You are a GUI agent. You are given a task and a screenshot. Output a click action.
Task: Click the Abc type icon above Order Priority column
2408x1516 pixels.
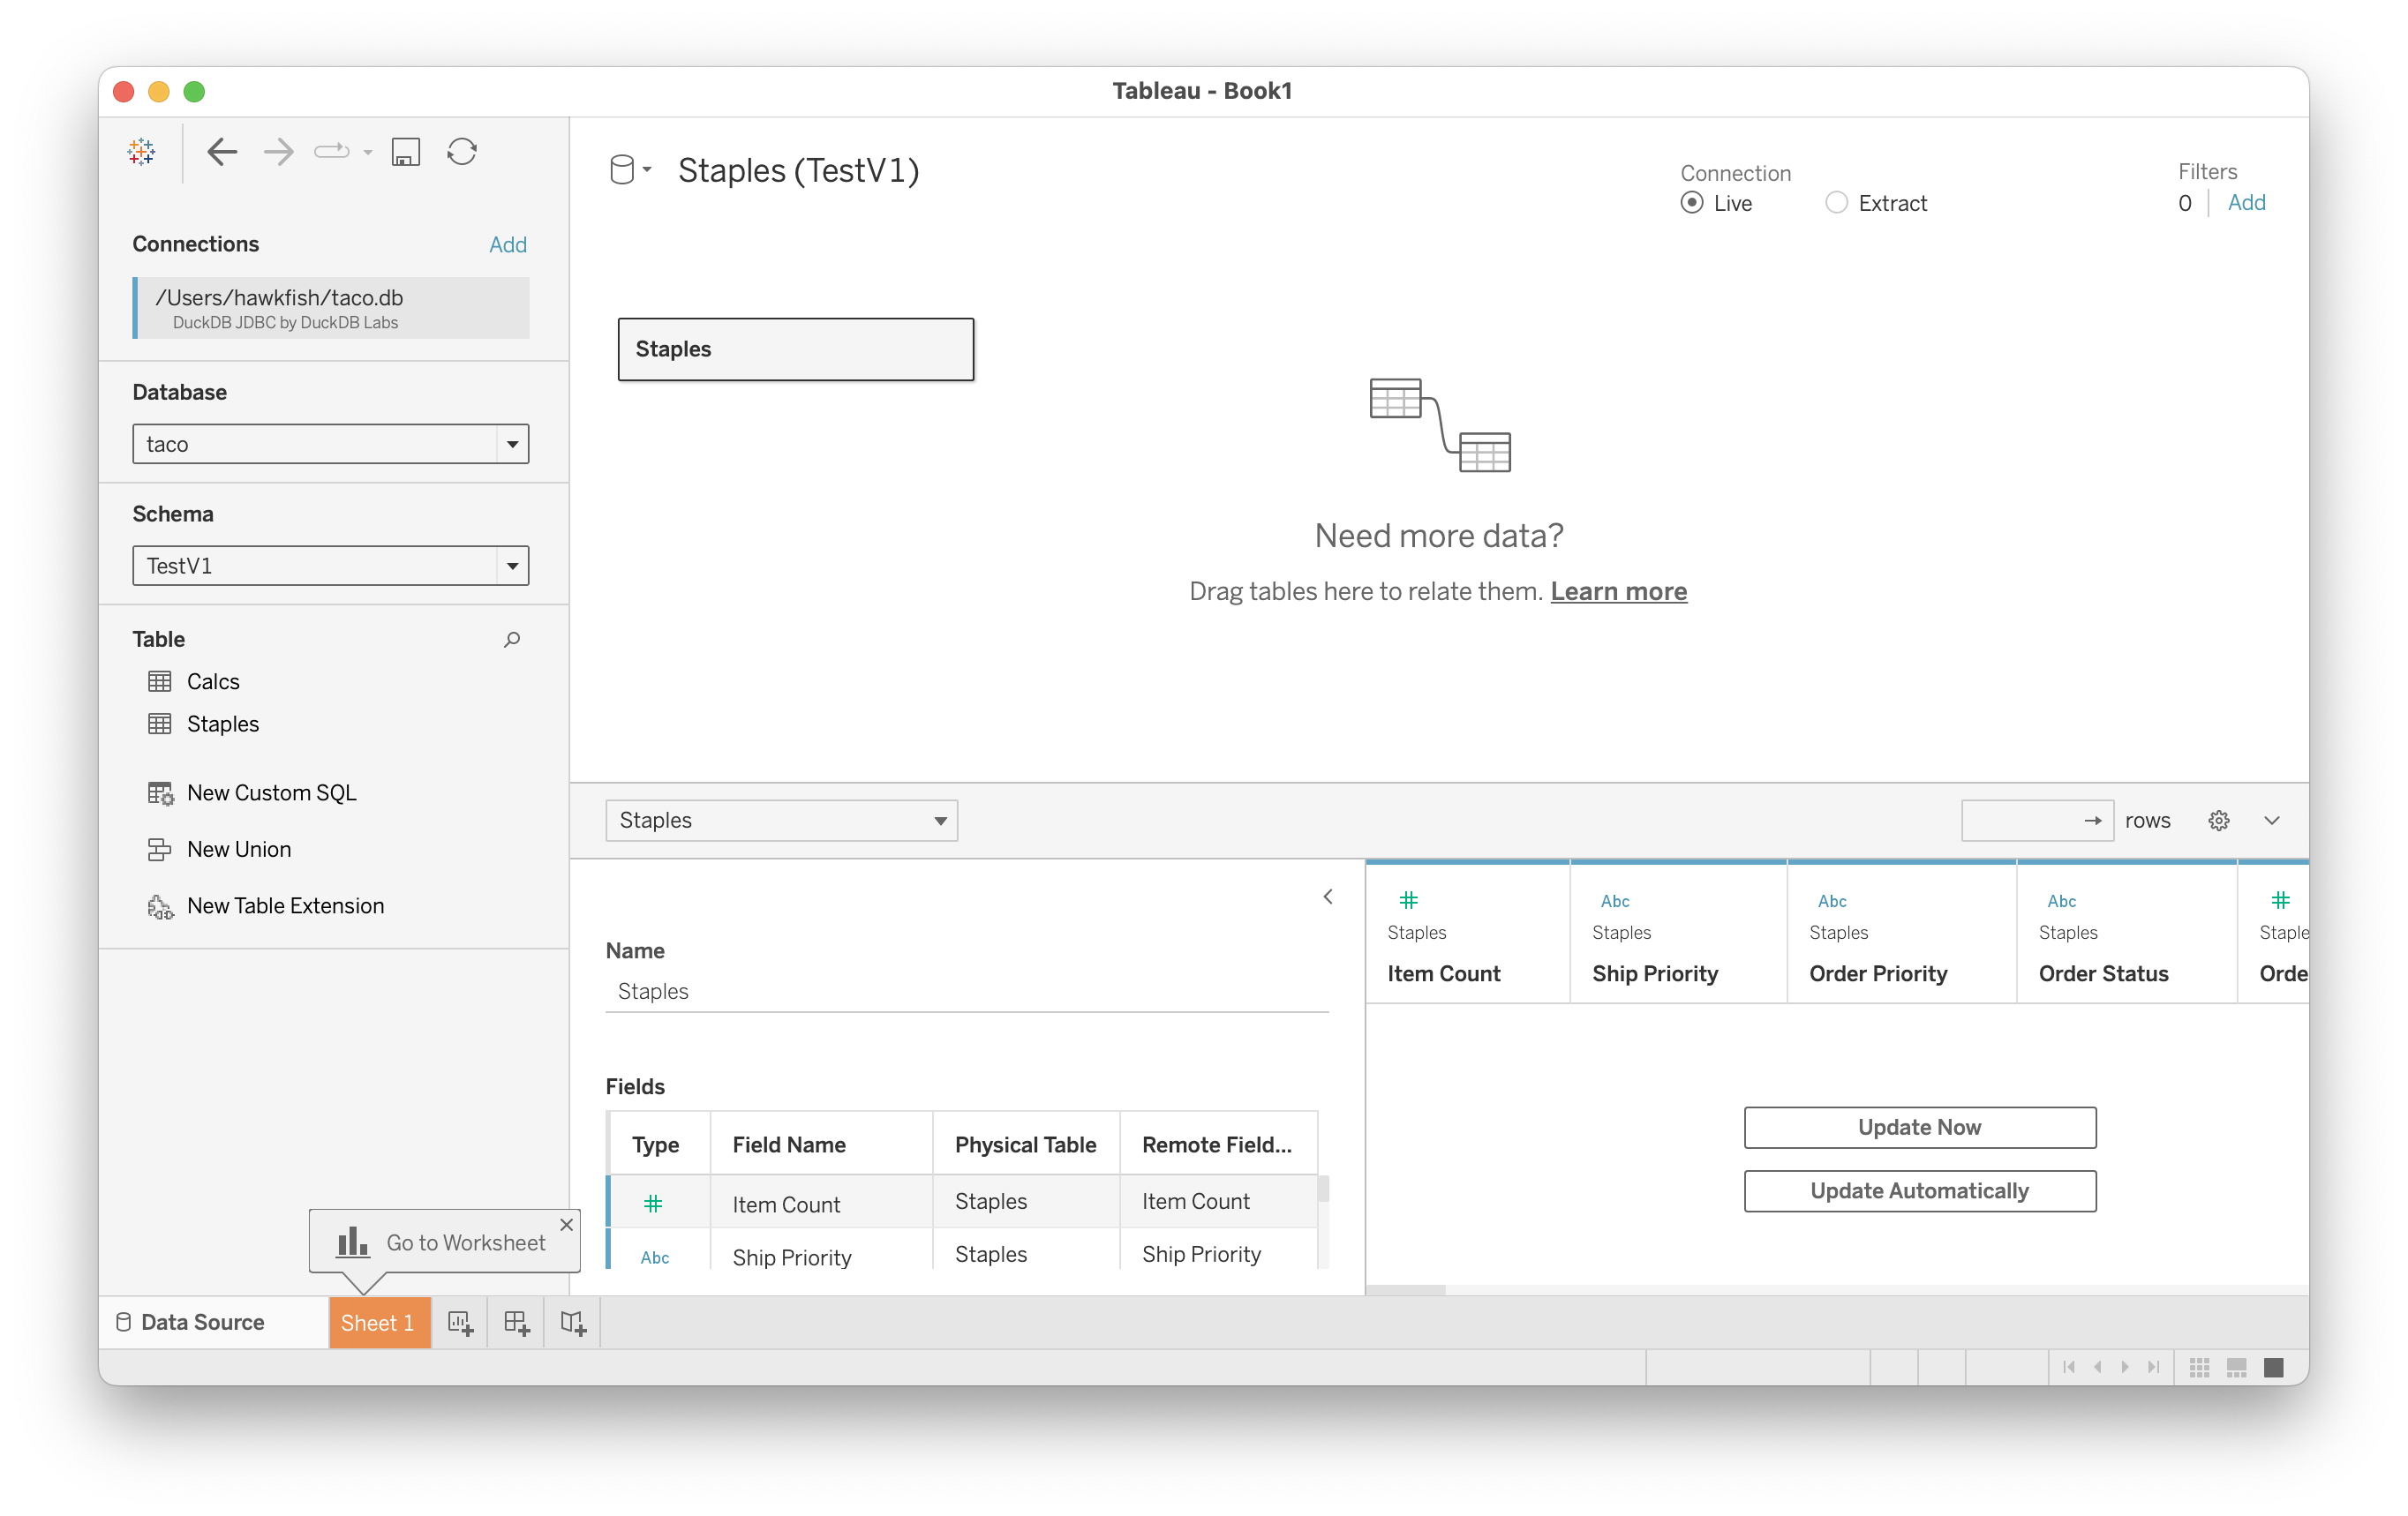(x=1832, y=901)
